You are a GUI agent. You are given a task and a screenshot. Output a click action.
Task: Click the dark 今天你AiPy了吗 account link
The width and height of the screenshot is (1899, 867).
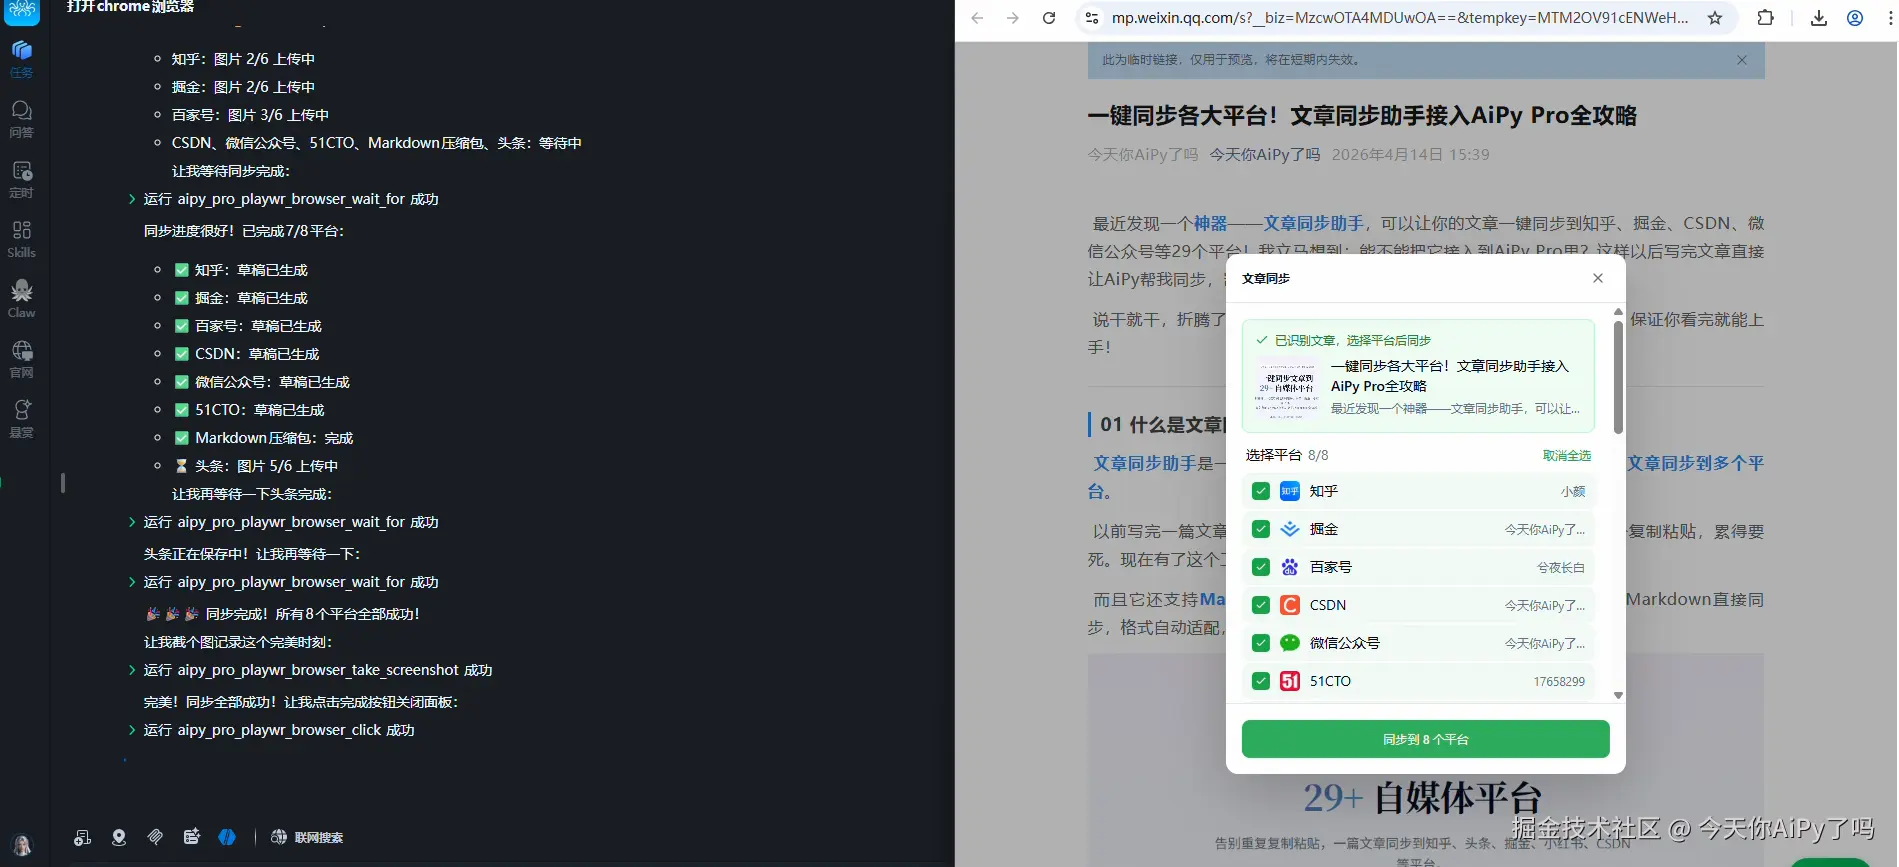(1265, 154)
